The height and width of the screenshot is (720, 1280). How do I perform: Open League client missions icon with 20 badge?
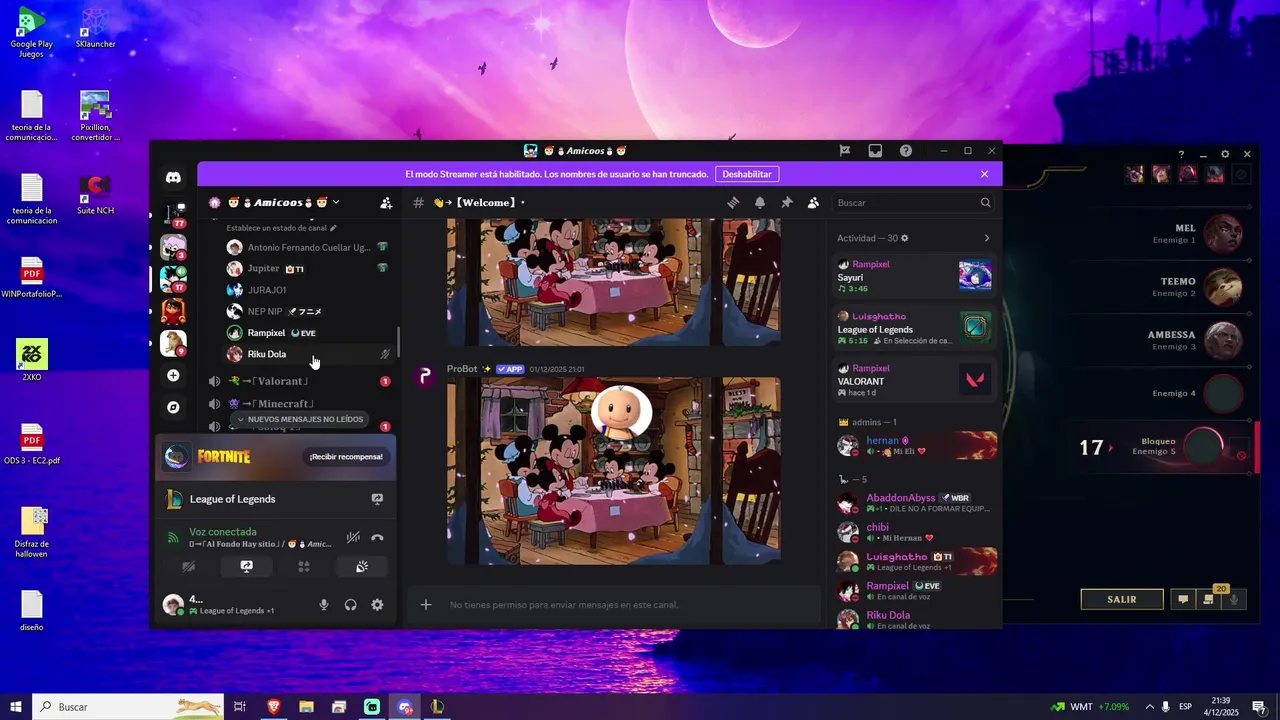pyautogui.click(x=1208, y=599)
